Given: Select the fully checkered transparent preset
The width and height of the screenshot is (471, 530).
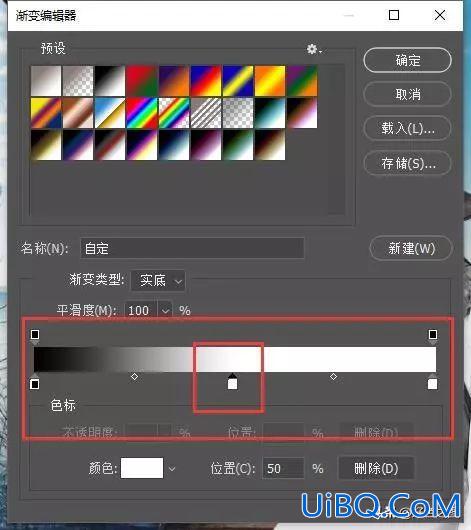Looking at the screenshot, I should 238,113.
